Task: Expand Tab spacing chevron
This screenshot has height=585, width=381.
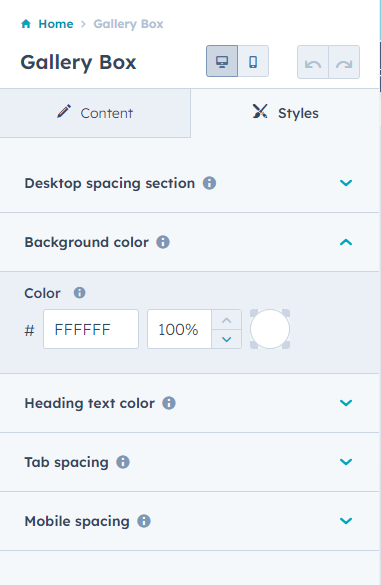Action: tap(346, 462)
